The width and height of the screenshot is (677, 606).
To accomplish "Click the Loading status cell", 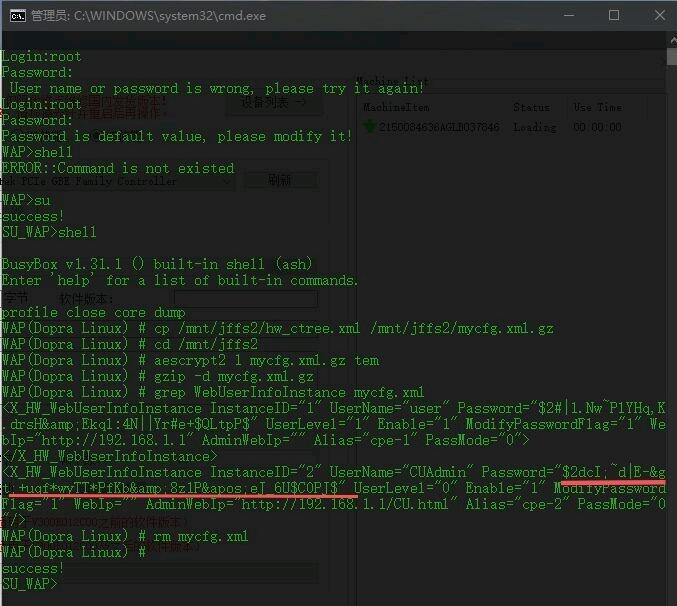I will coord(535,127).
